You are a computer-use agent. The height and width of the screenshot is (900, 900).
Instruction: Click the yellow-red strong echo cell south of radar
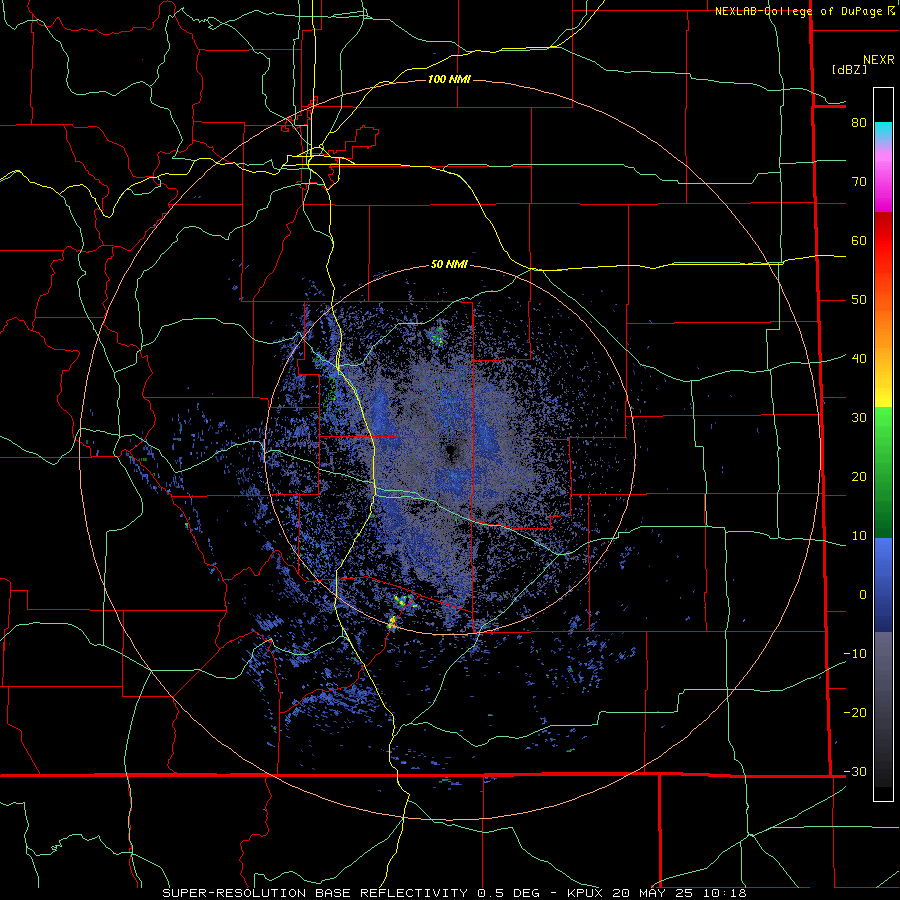392,623
